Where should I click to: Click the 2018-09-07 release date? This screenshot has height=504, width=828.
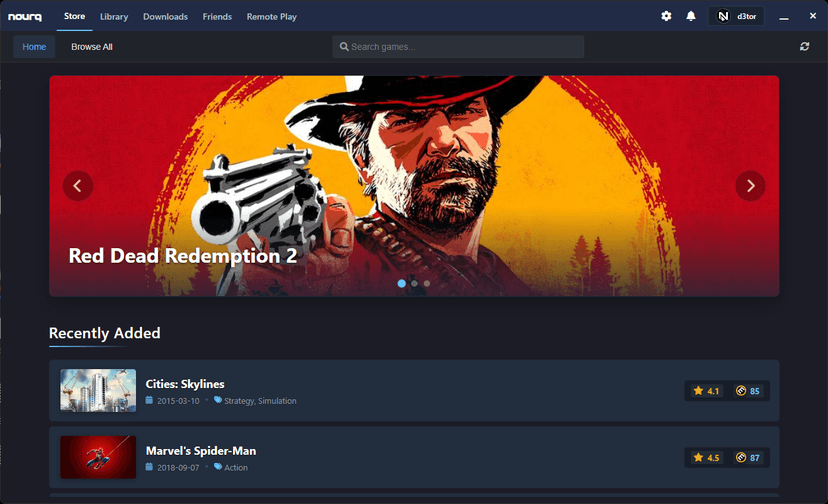click(178, 468)
